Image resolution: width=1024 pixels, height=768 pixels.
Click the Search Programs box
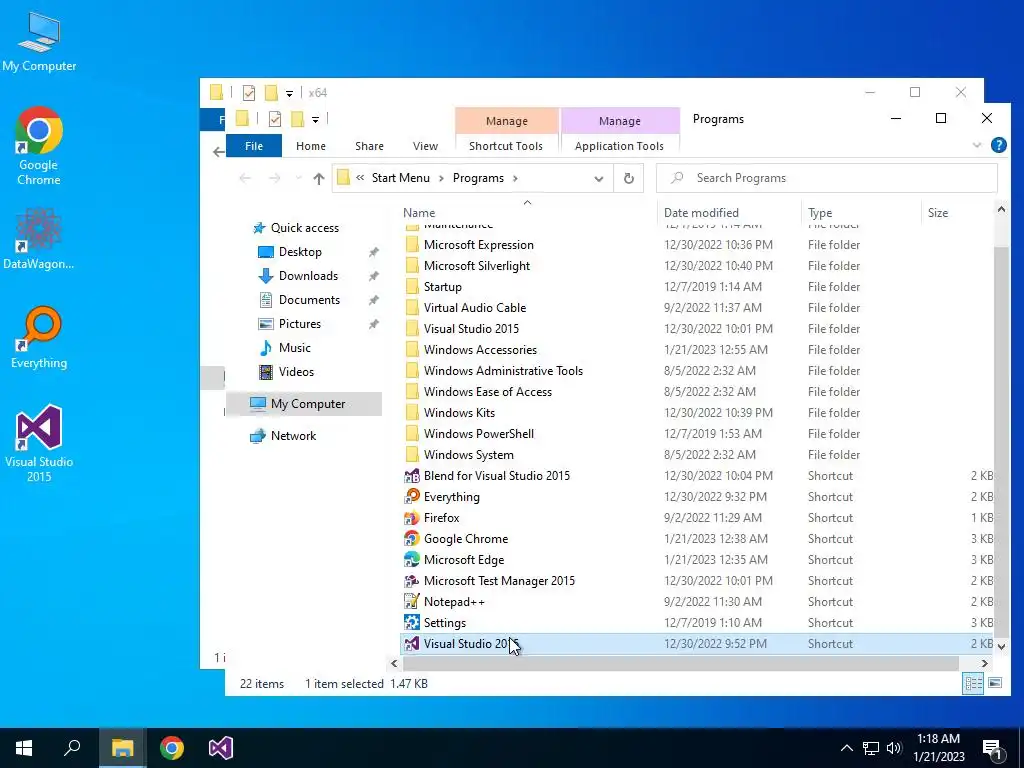pos(827,178)
